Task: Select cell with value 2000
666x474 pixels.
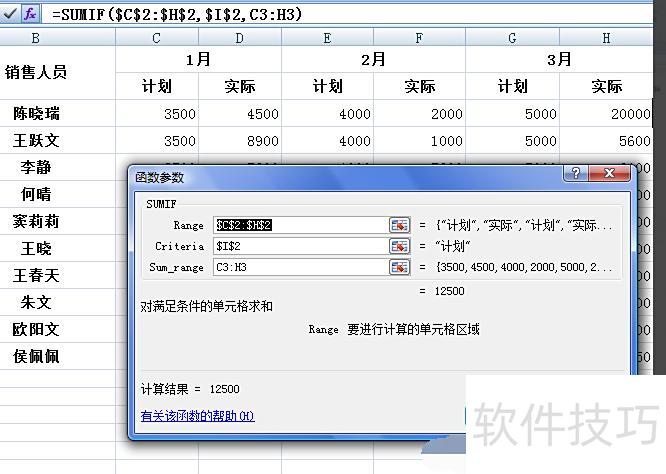Action: coord(419,113)
